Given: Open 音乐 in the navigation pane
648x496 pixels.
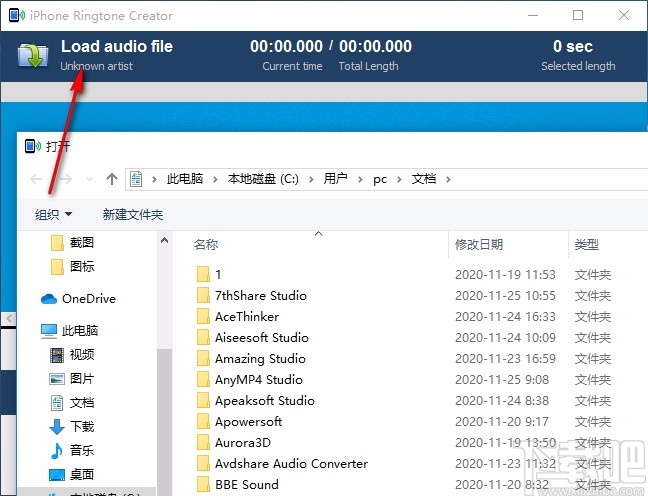Looking at the screenshot, I should point(72,451).
